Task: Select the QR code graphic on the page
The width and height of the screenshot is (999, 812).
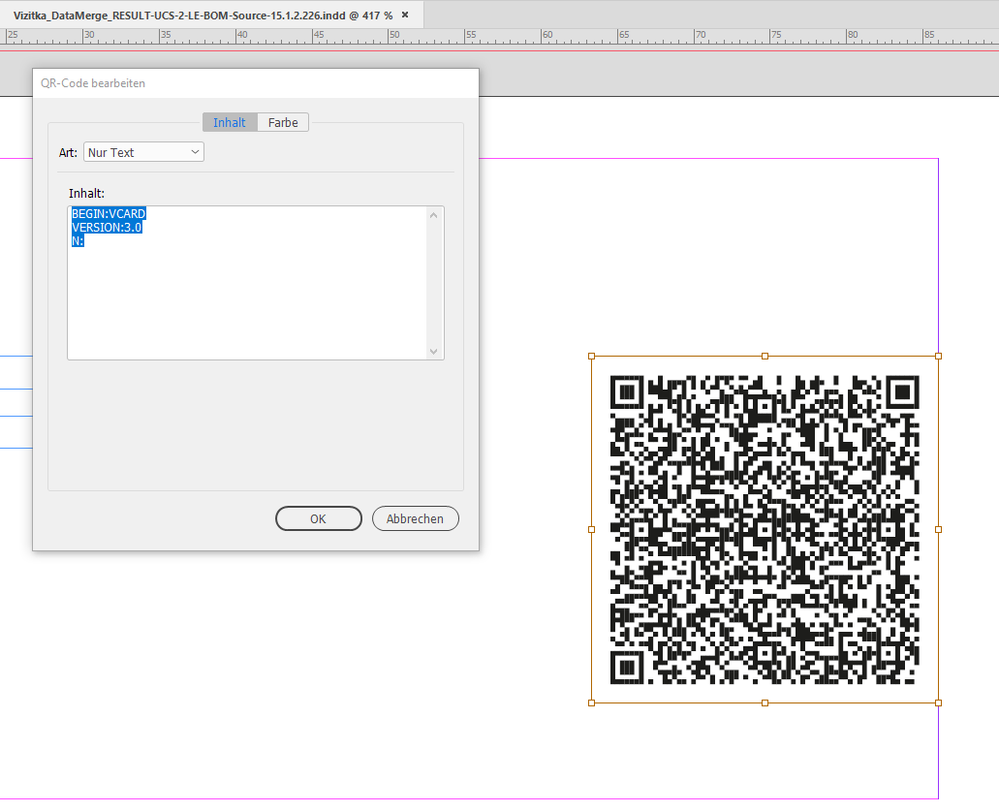Action: (765, 530)
